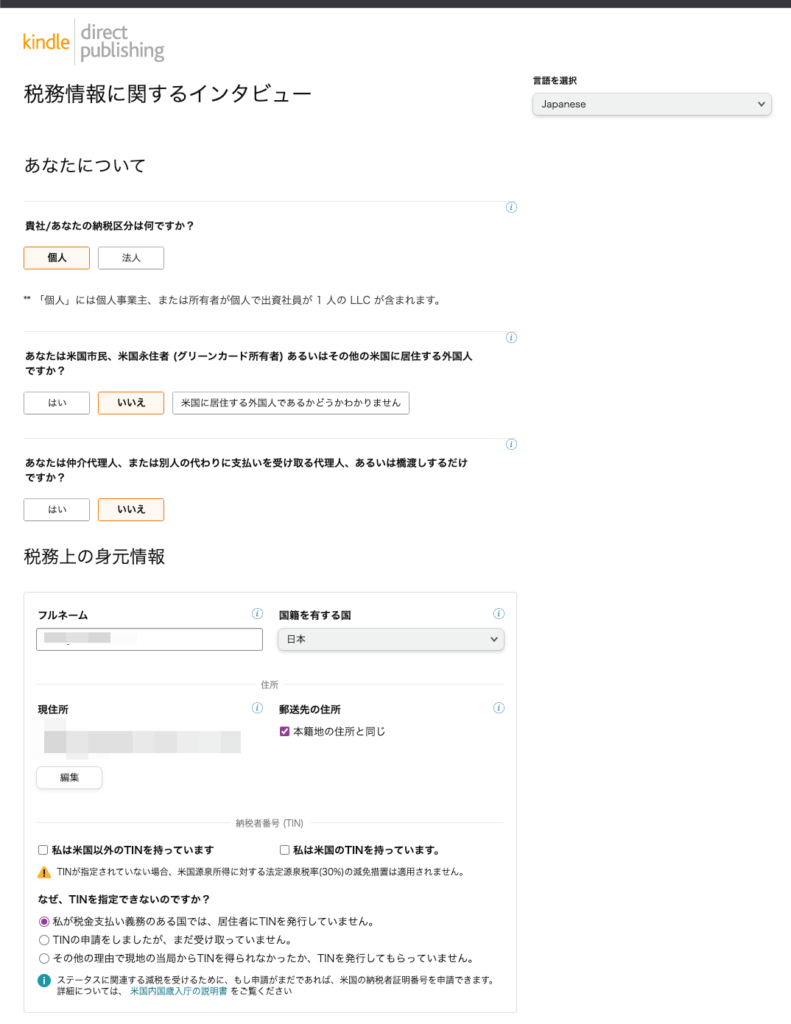
Task: Check 私は米国以外のTINを持っています box
Action: pos(43,850)
